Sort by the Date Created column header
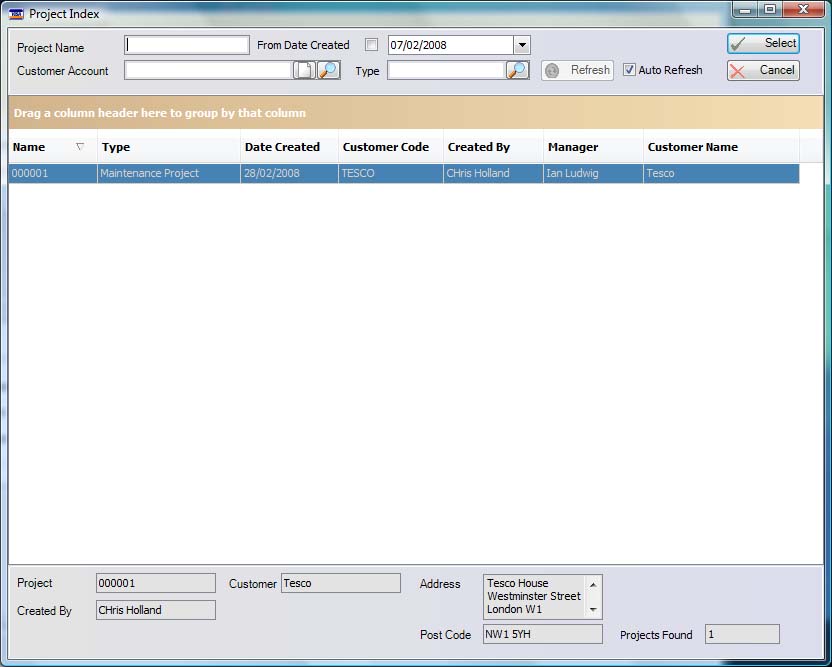Image resolution: width=832 pixels, height=667 pixels. pyautogui.click(x=283, y=147)
